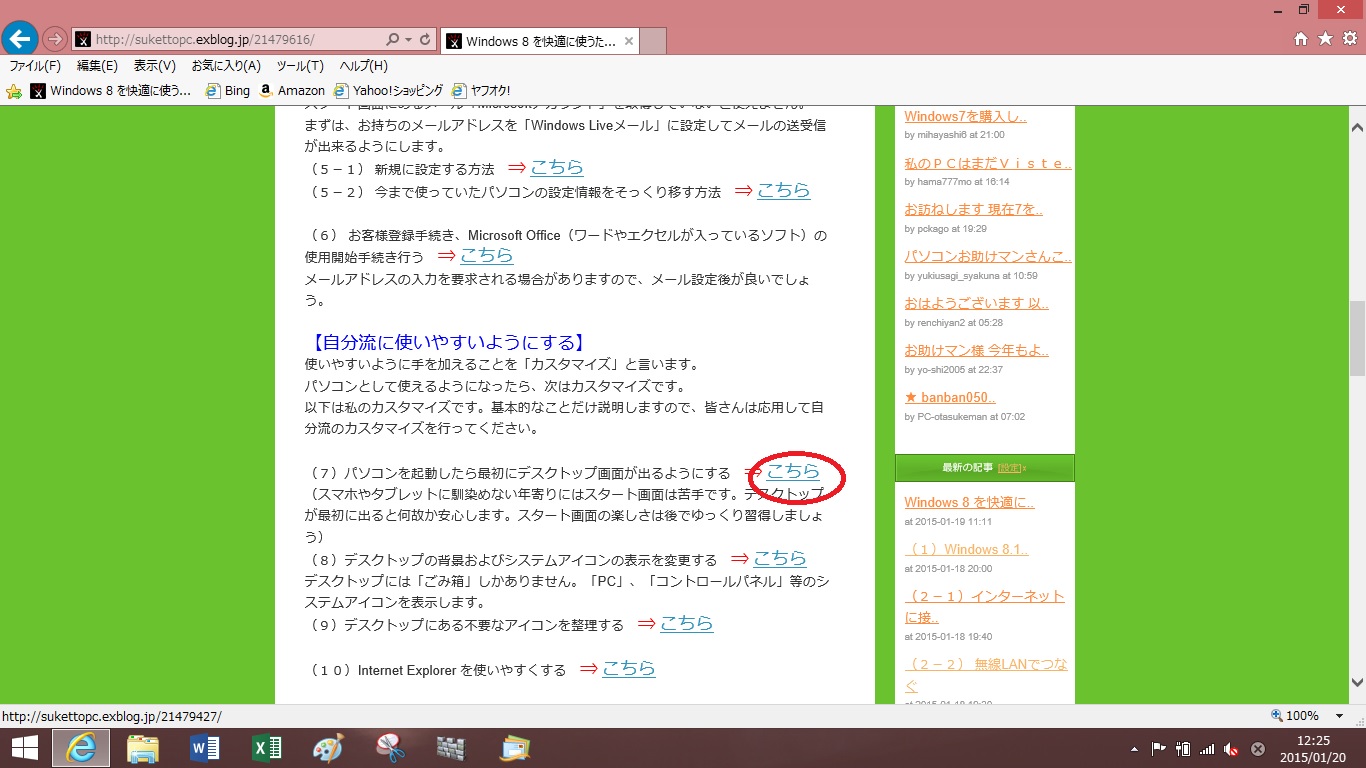1366x768 pixels.
Task: Open the 表示(V) menu
Action: click(x=155, y=66)
